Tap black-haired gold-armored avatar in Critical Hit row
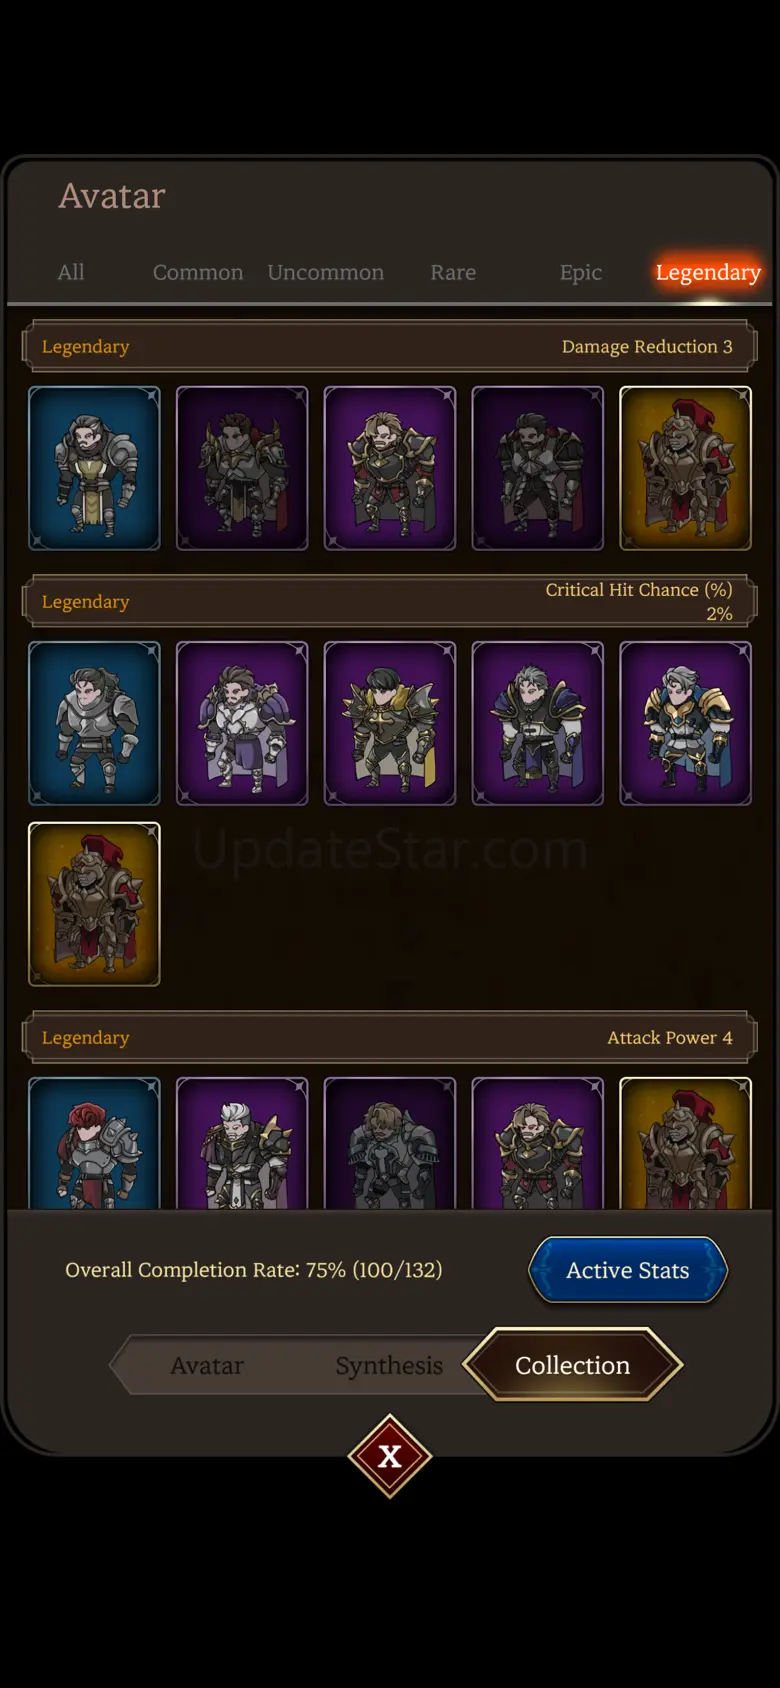Screen dimensions: 780x1688 (x=390, y=723)
